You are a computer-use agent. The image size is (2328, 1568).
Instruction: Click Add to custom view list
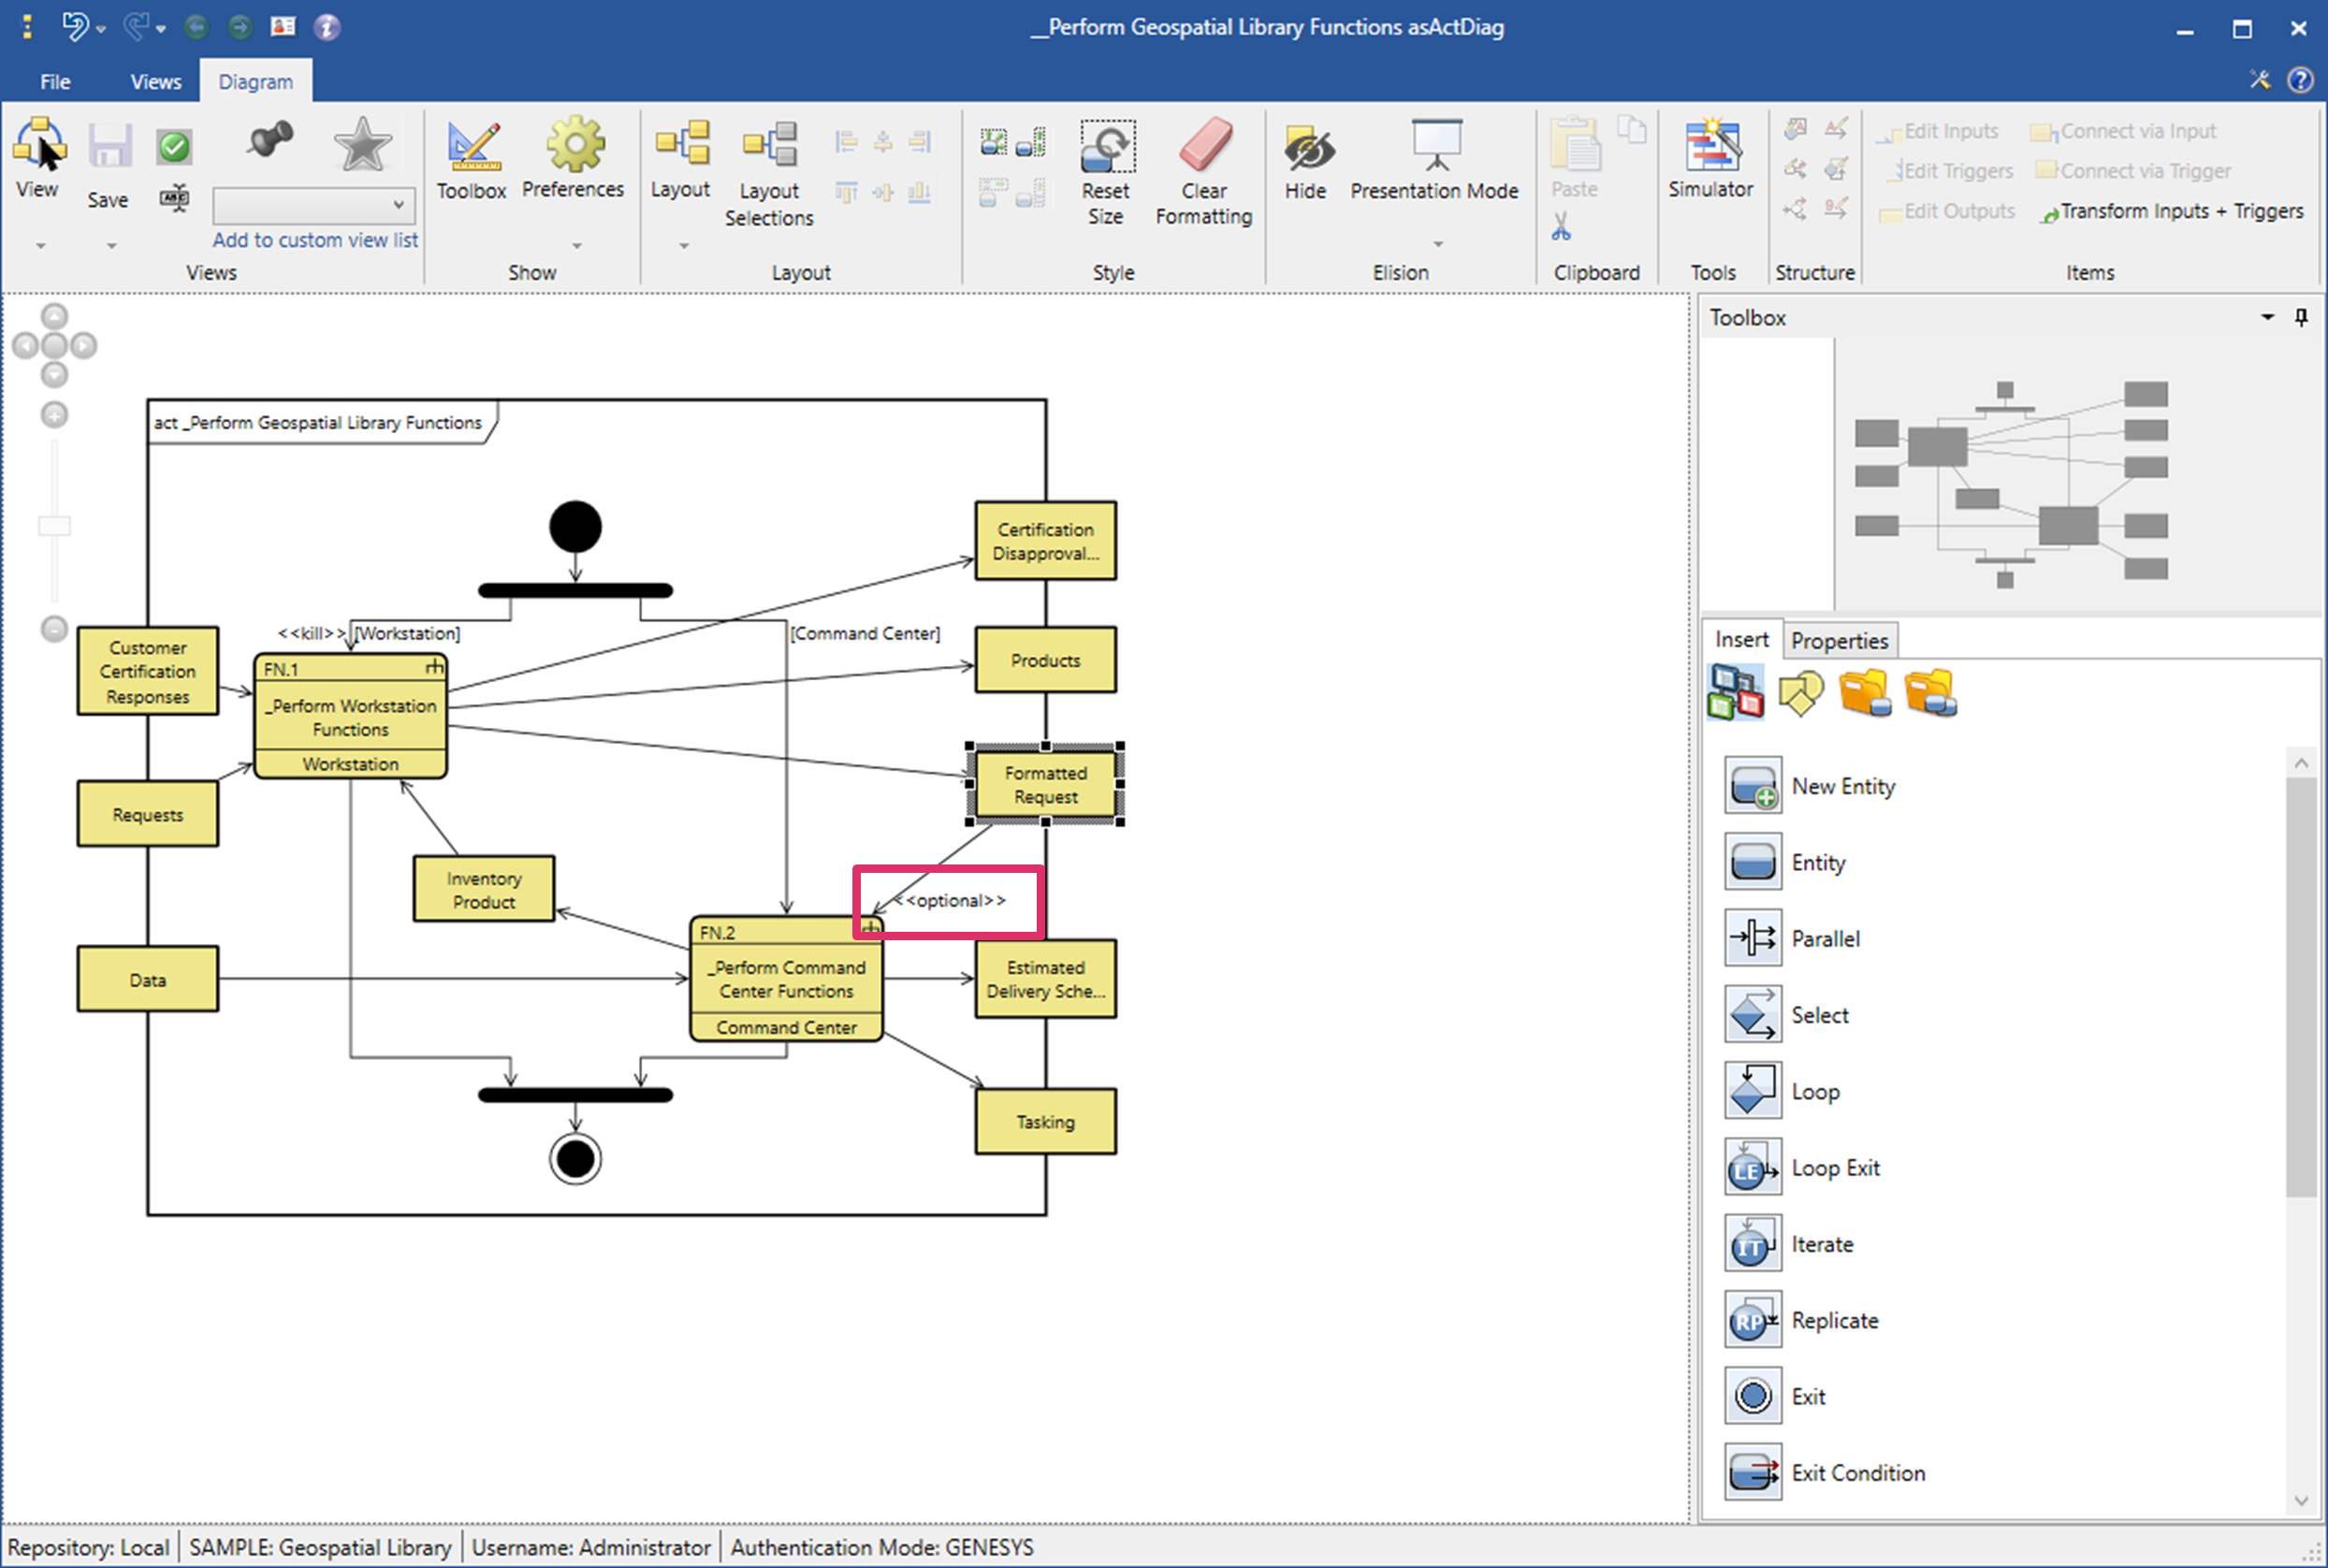click(314, 240)
